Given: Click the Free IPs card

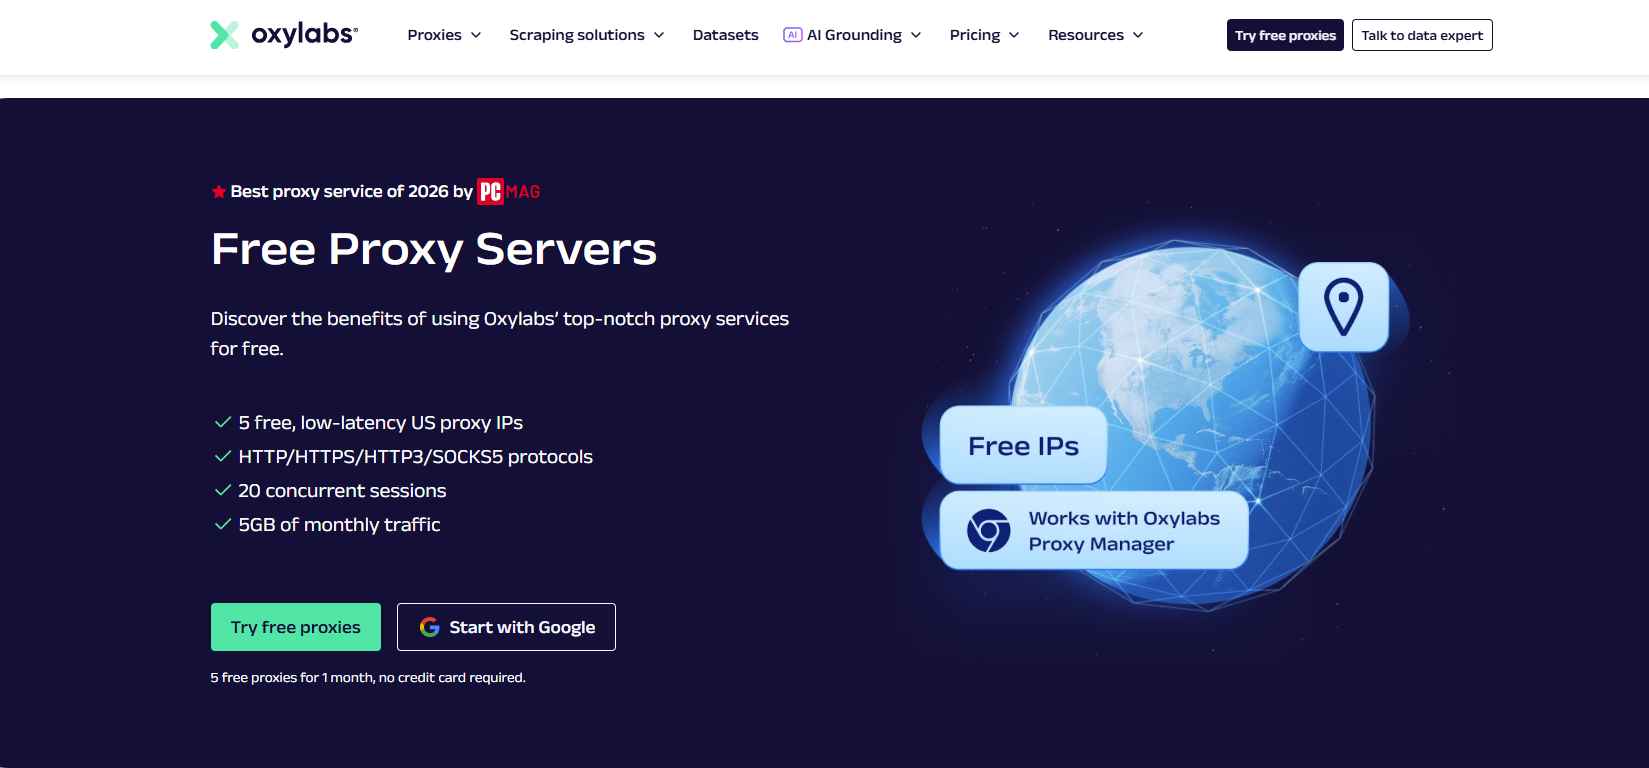Looking at the screenshot, I should tap(1023, 445).
